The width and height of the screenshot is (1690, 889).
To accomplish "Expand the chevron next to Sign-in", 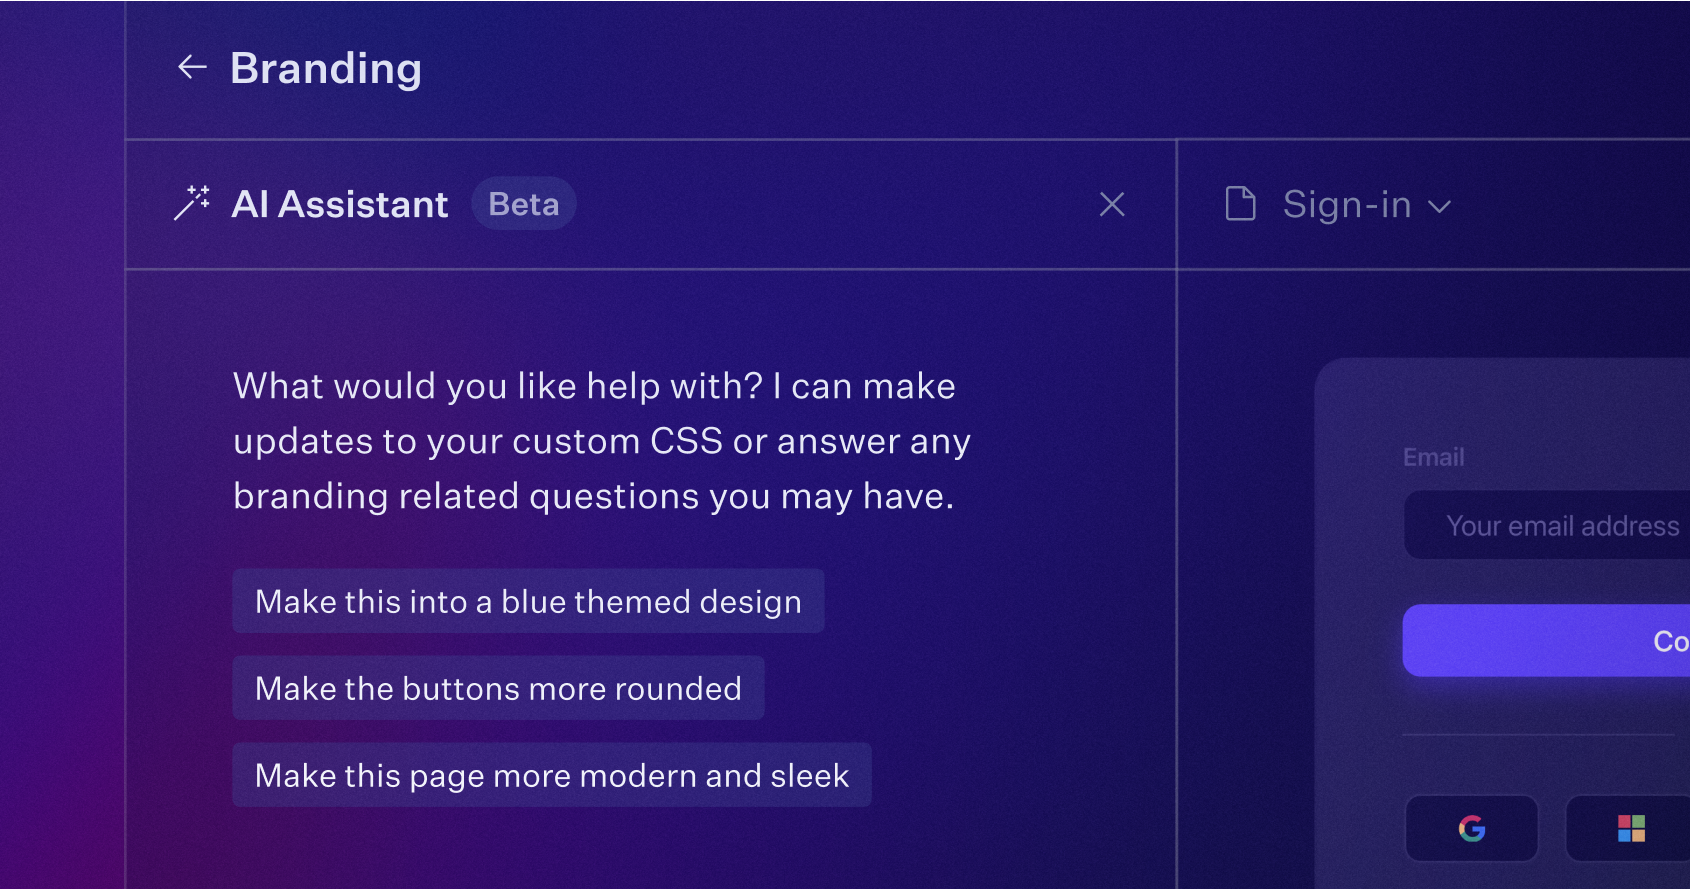I will tap(1440, 207).
